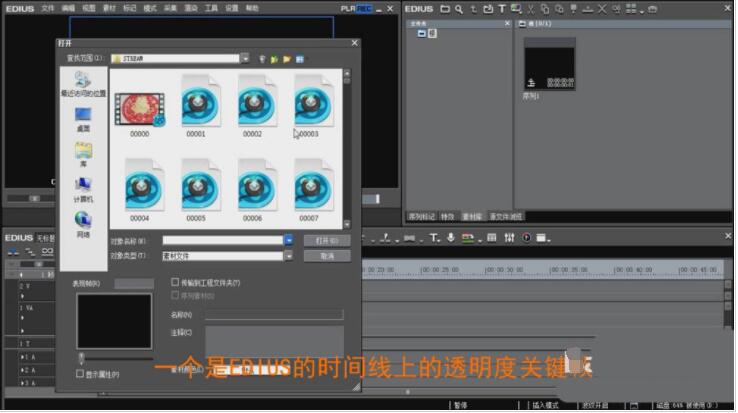Click the 打开 button in the Open dialog

click(x=327, y=241)
